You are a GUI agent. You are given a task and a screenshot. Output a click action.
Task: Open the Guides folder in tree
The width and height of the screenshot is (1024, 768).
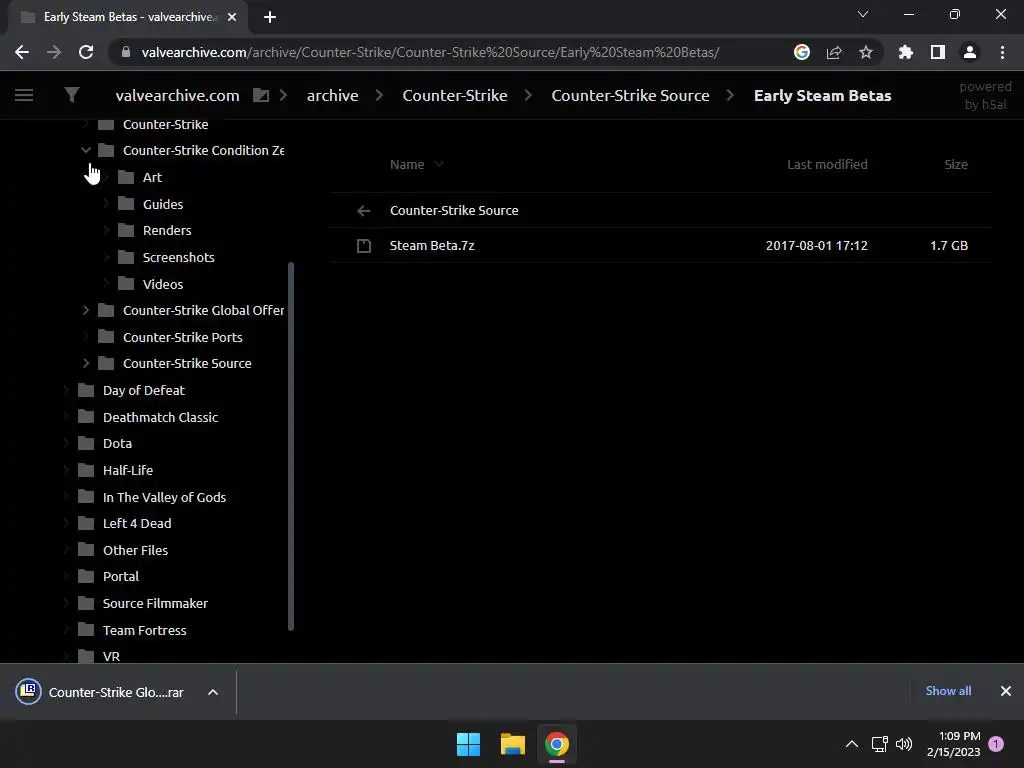pyautogui.click(x=163, y=204)
